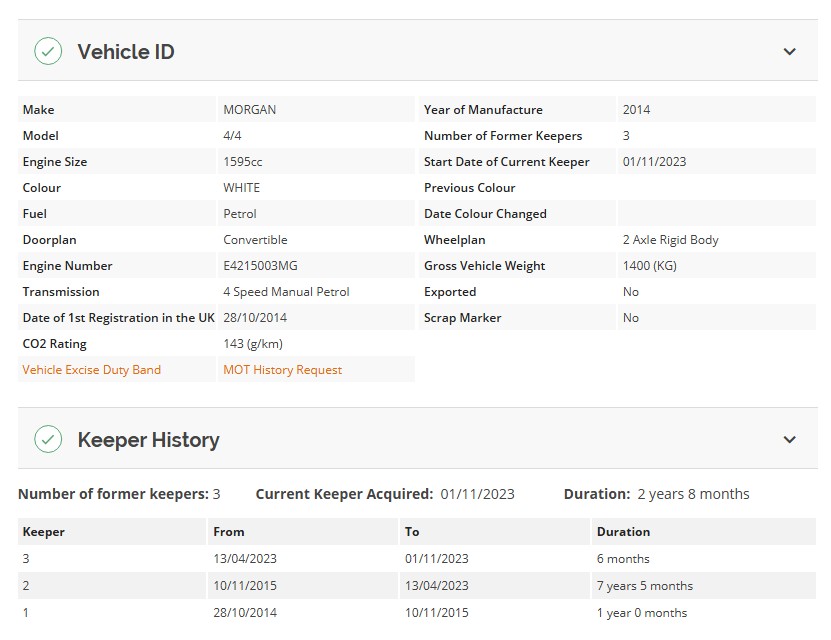Click the Keeper History green checkmark icon
Screen dimensions: 831x640
[x=48, y=439]
